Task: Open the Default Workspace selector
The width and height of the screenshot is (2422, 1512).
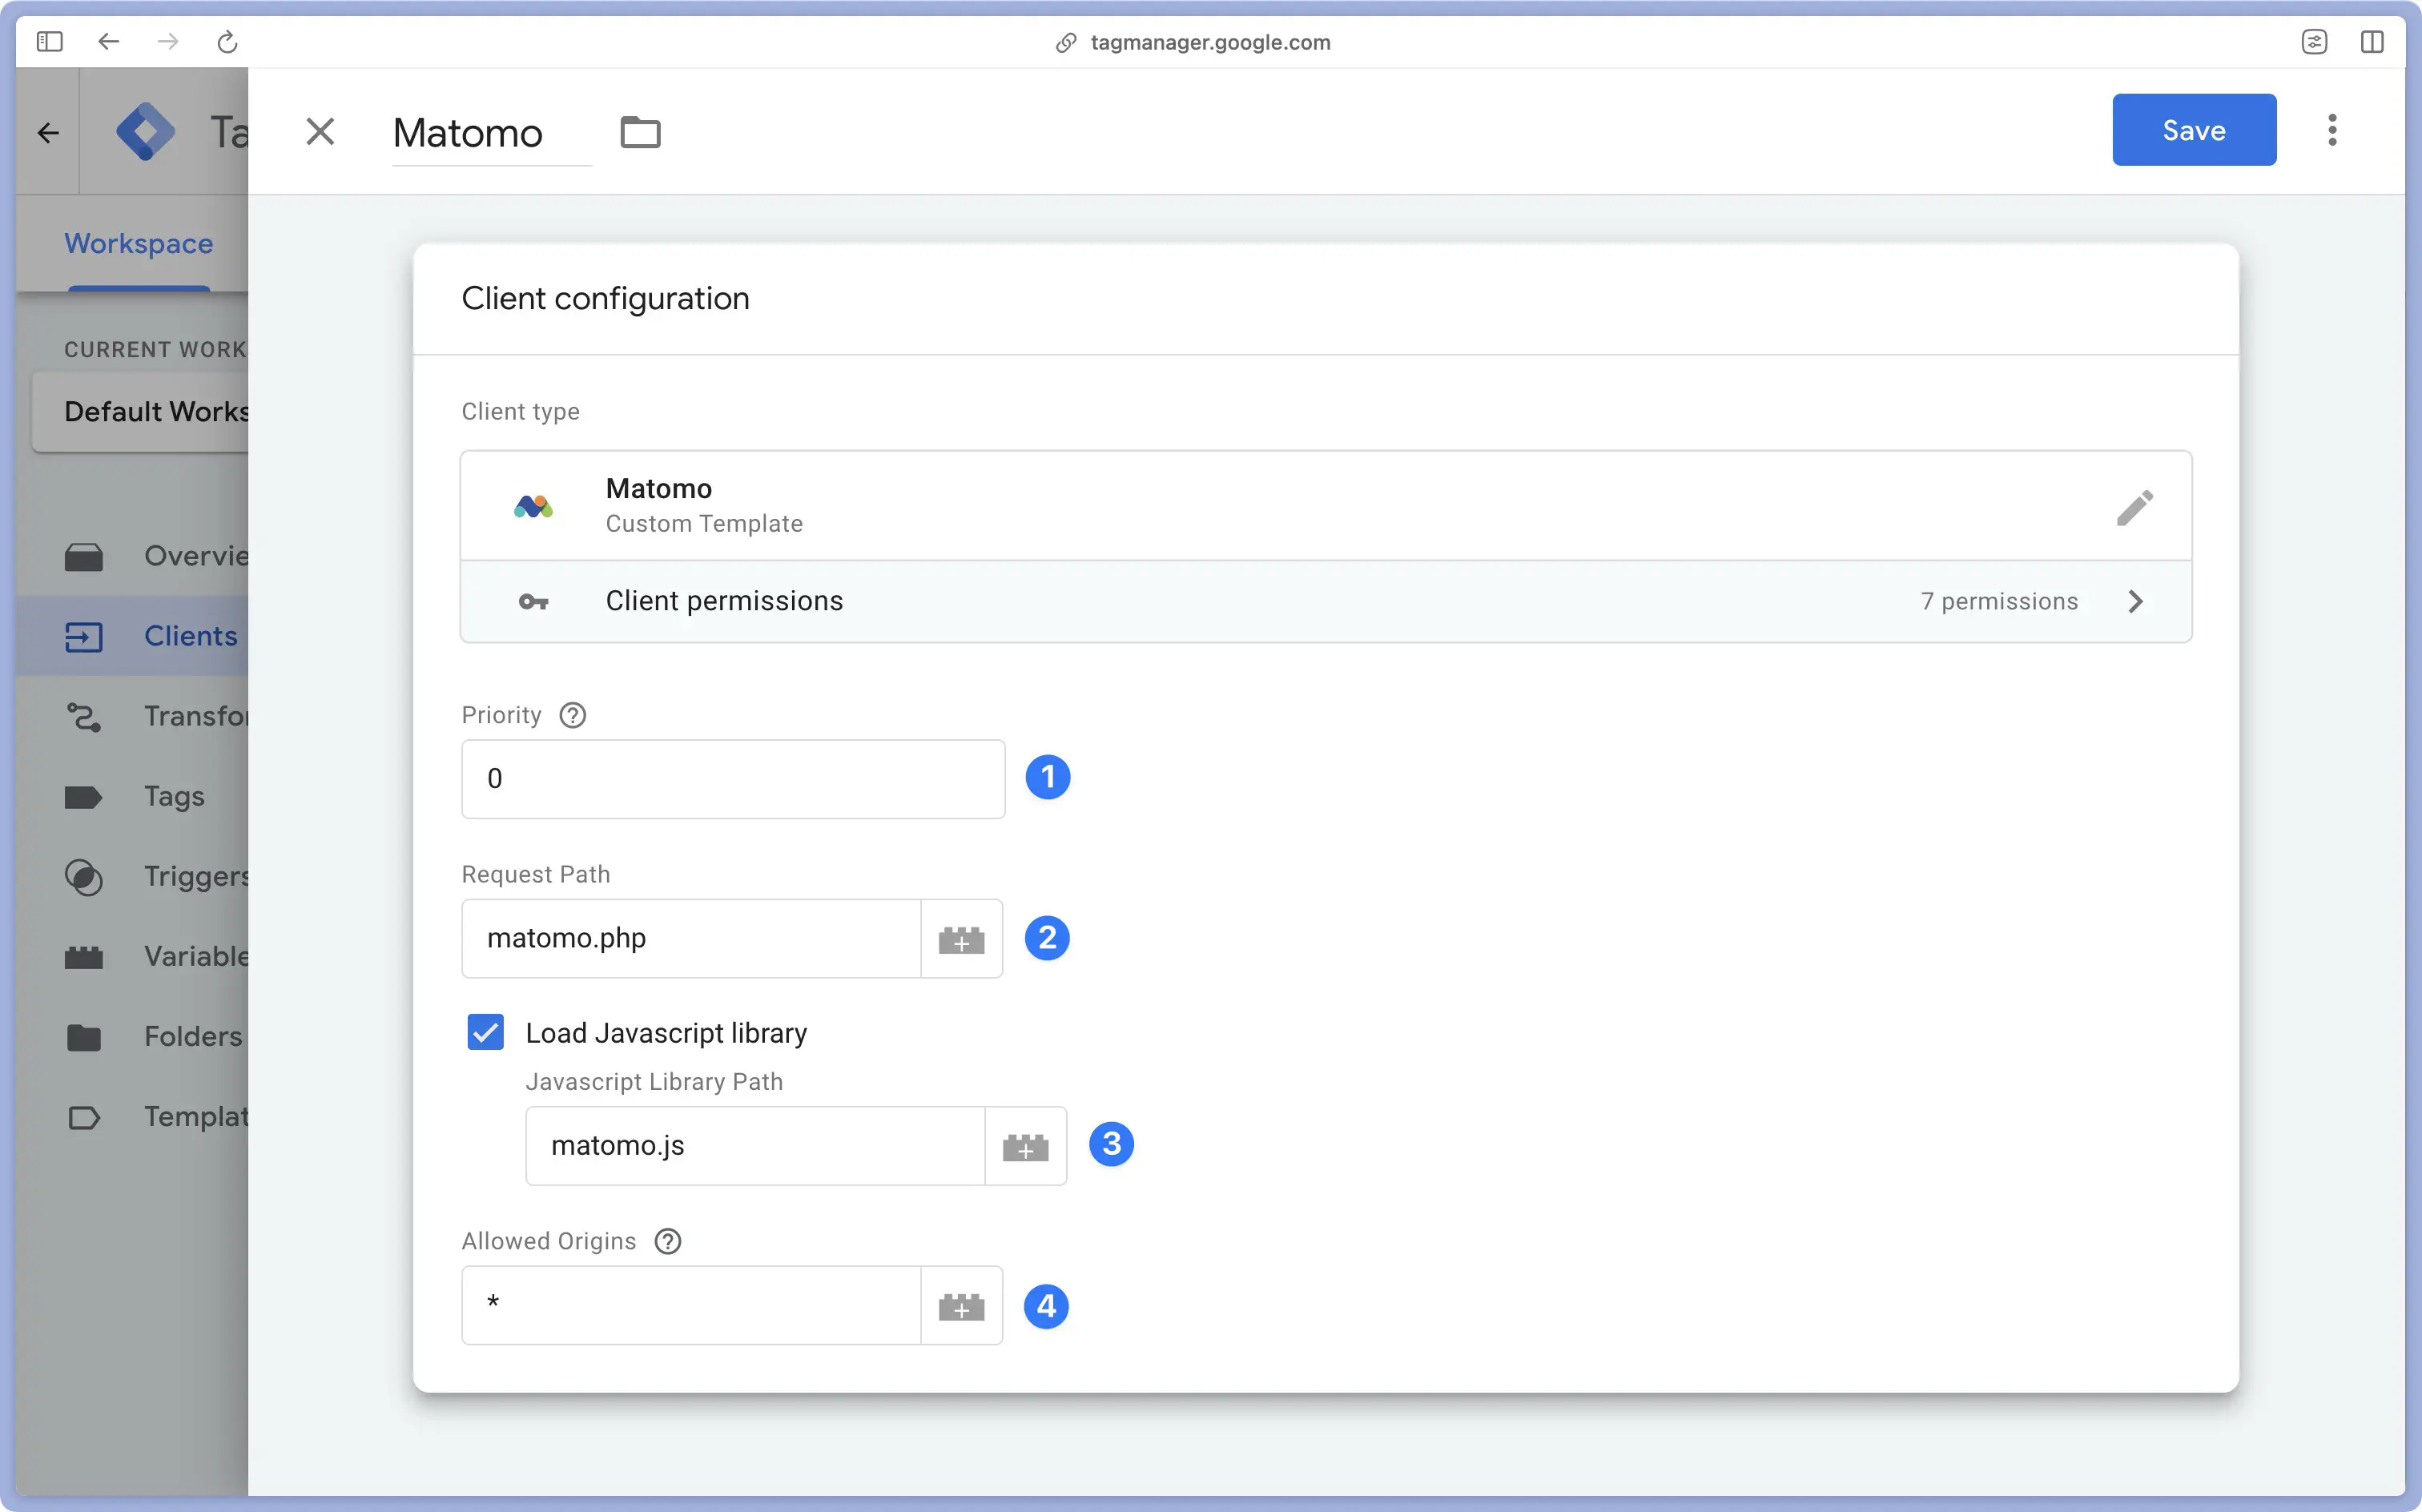Action: tap(141, 412)
